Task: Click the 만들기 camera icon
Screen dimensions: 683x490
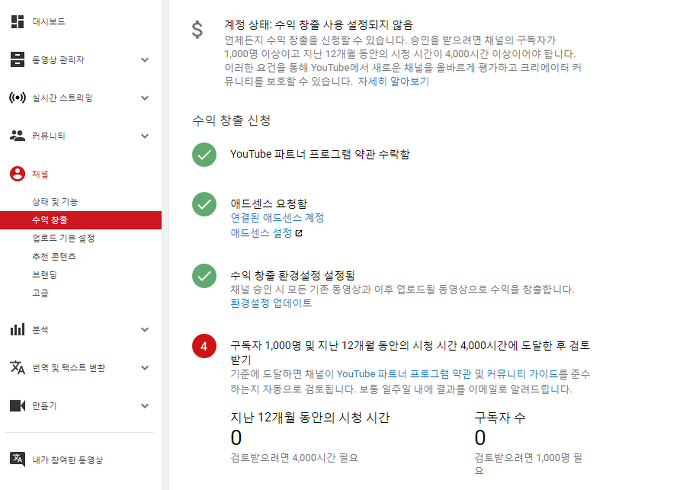Action: click(x=17, y=406)
